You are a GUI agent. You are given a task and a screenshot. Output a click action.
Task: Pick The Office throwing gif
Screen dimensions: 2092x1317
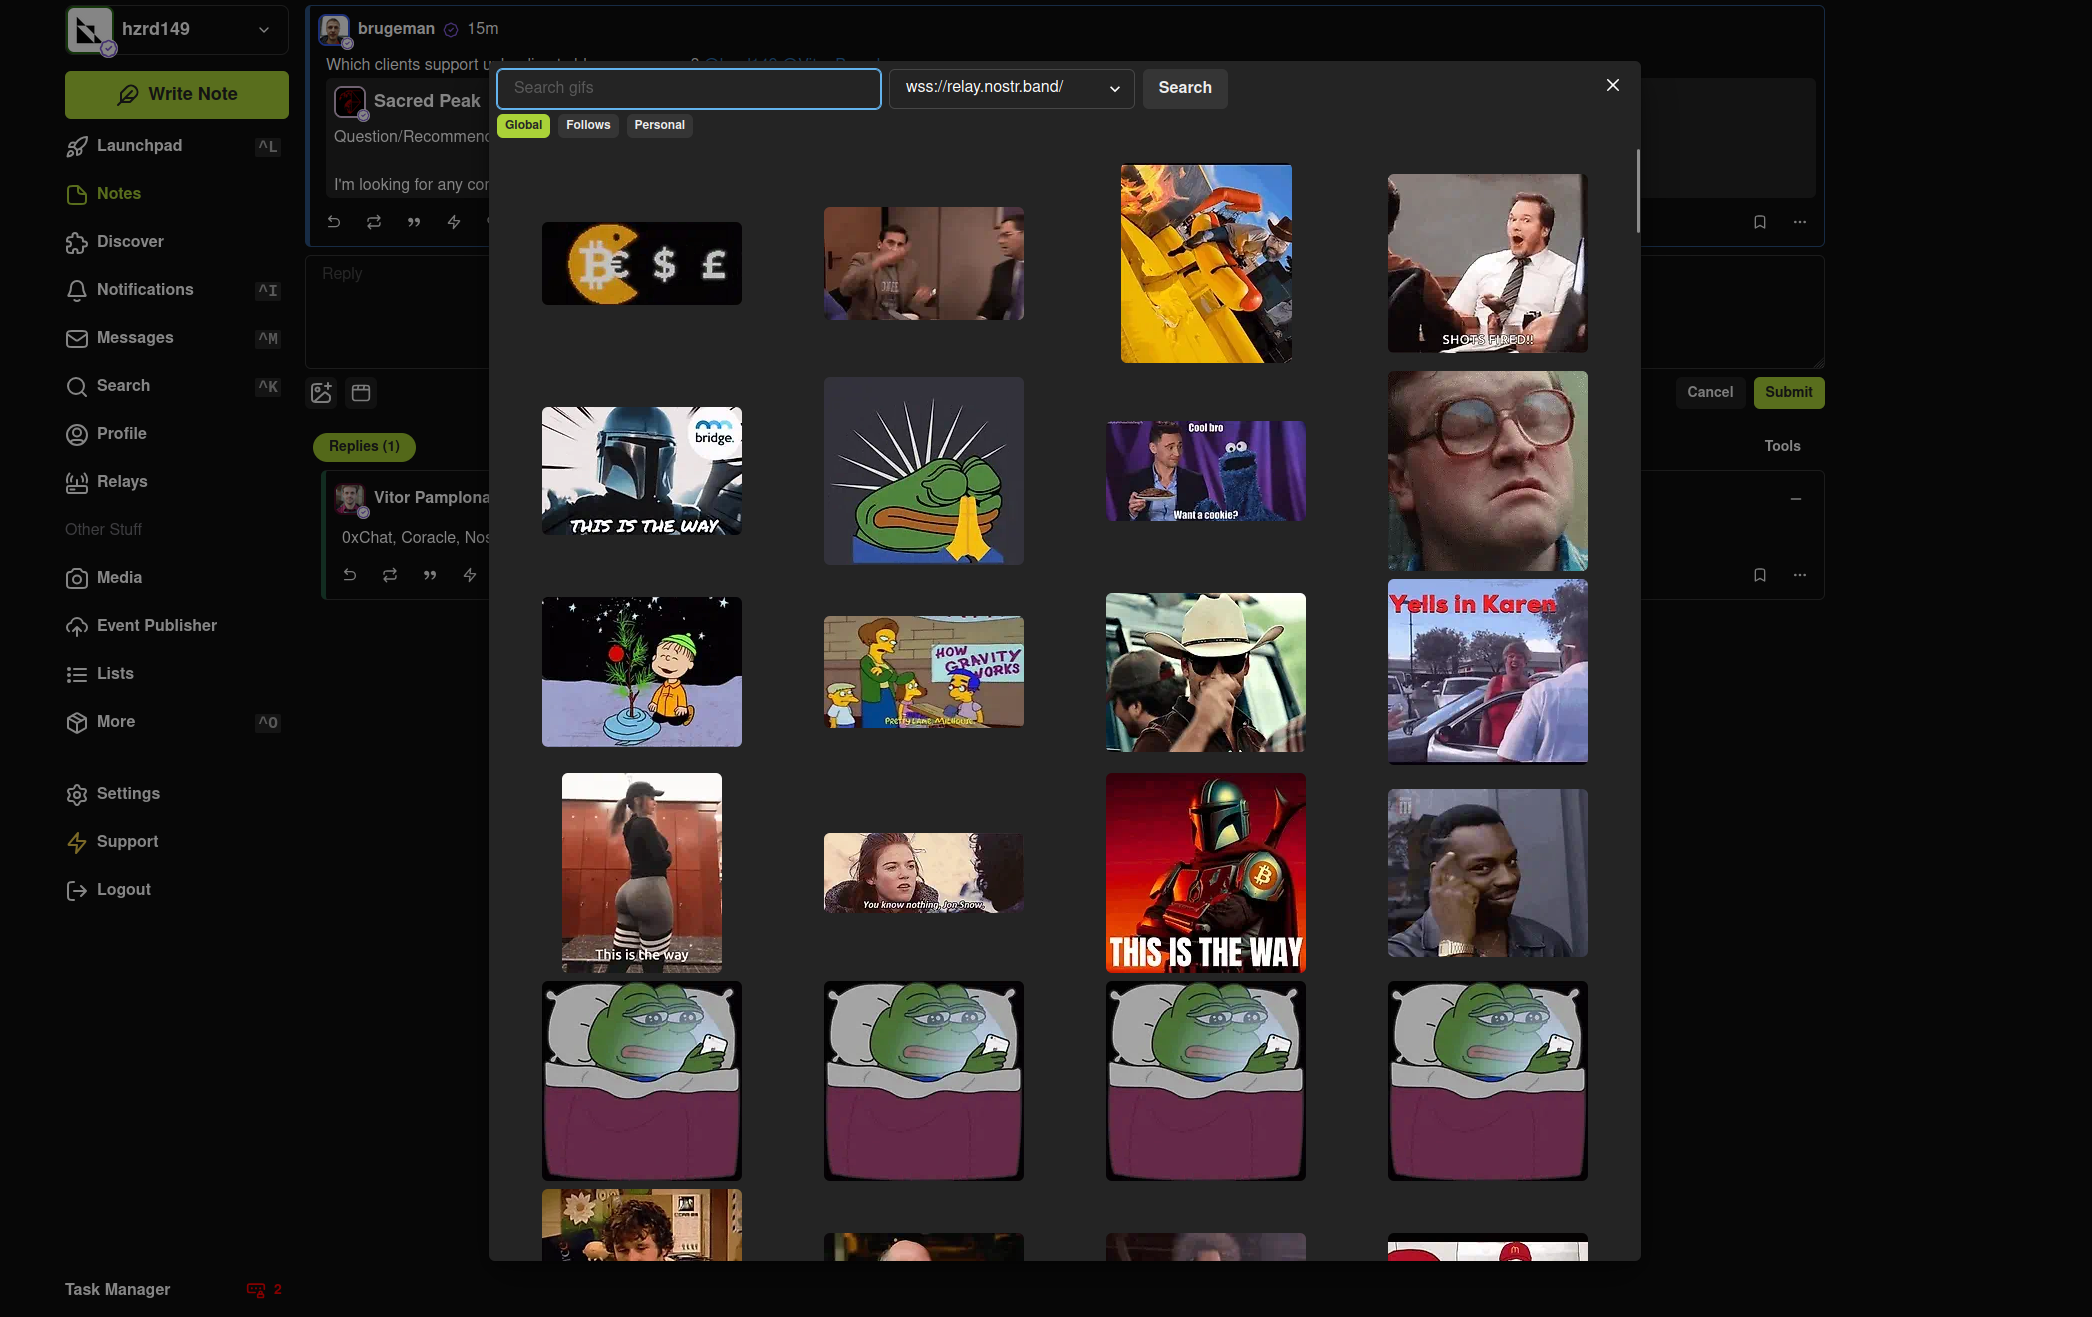924,264
